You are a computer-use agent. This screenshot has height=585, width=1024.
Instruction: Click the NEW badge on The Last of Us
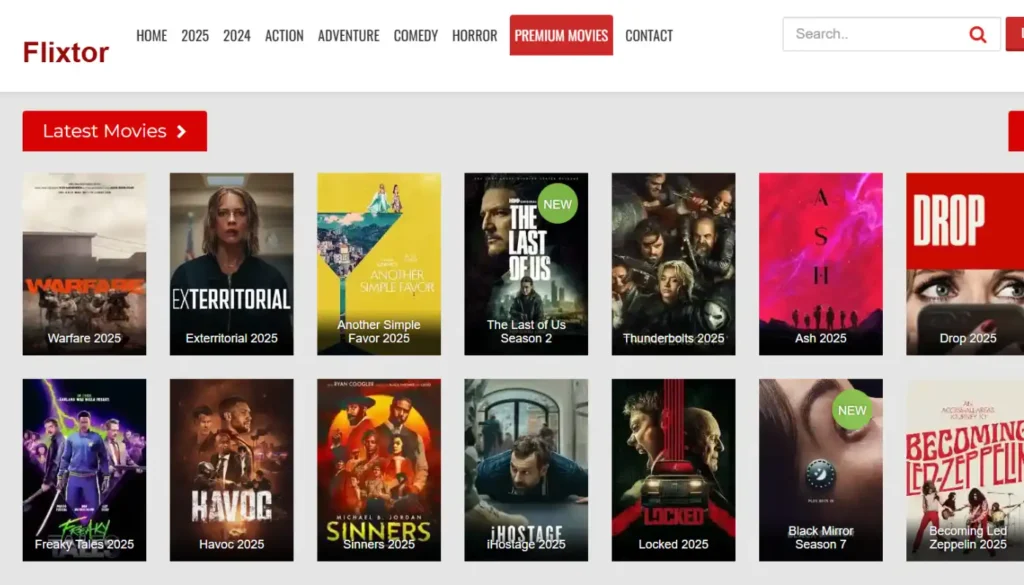click(557, 204)
